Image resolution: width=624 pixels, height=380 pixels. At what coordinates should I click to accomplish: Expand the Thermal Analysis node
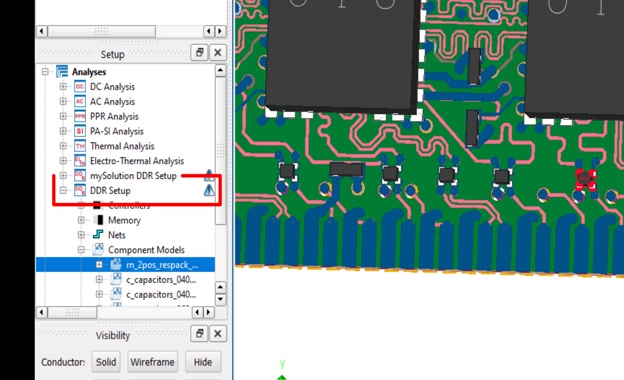63,146
